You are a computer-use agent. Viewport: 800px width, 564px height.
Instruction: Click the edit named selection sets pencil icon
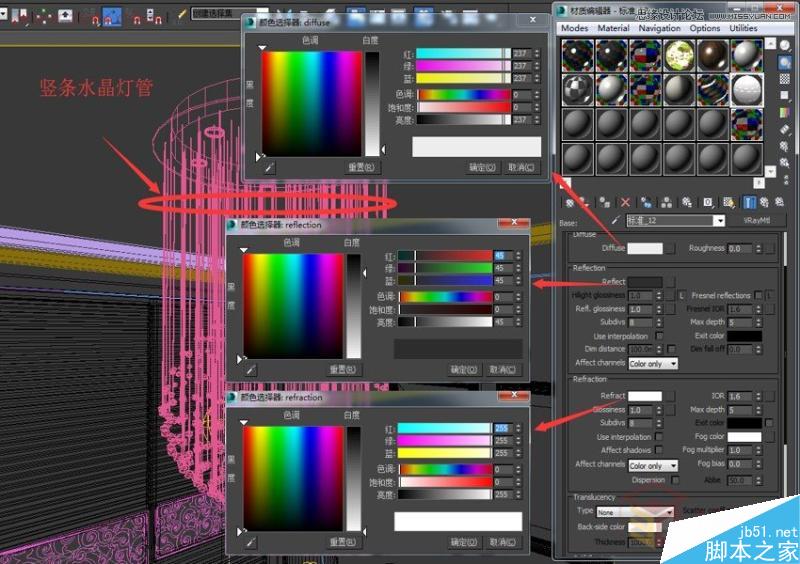point(182,15)
